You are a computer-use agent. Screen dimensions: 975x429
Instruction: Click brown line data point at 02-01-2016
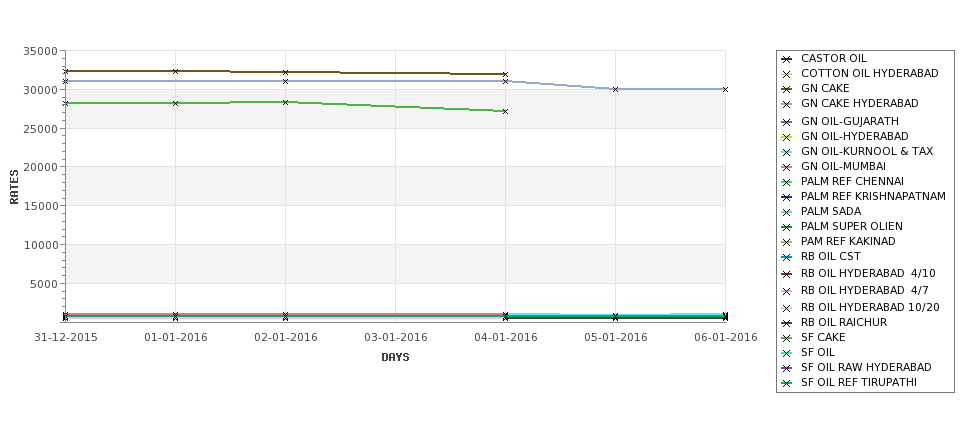click(x=285, y=73)
